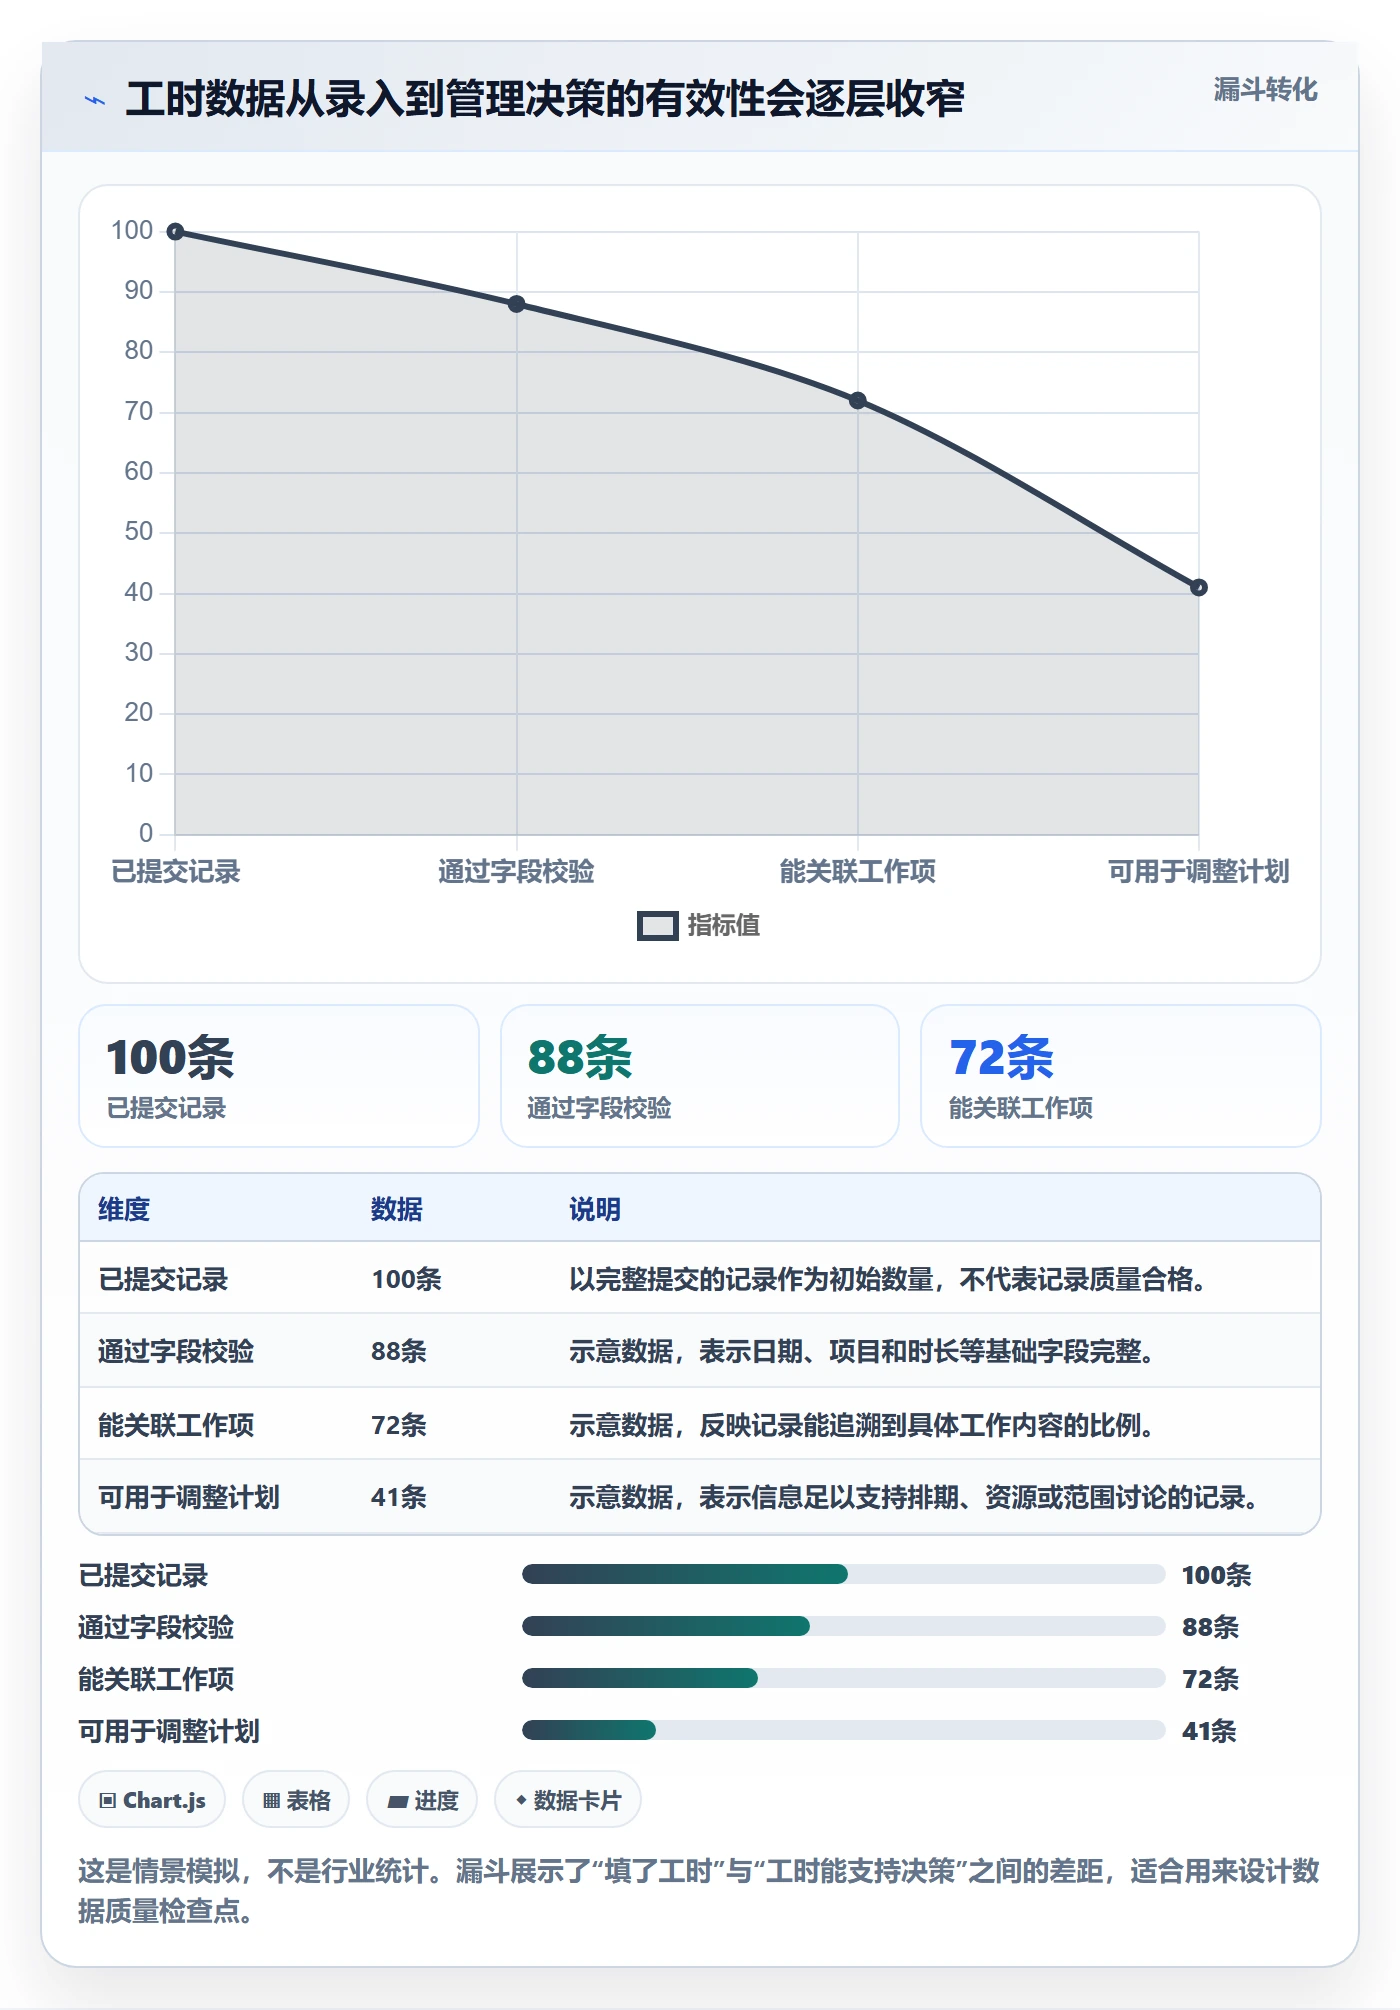Click the 通过字段校验 progress bar
This screenshot has height=2010, width=1400.
(x=843, y=1627)
